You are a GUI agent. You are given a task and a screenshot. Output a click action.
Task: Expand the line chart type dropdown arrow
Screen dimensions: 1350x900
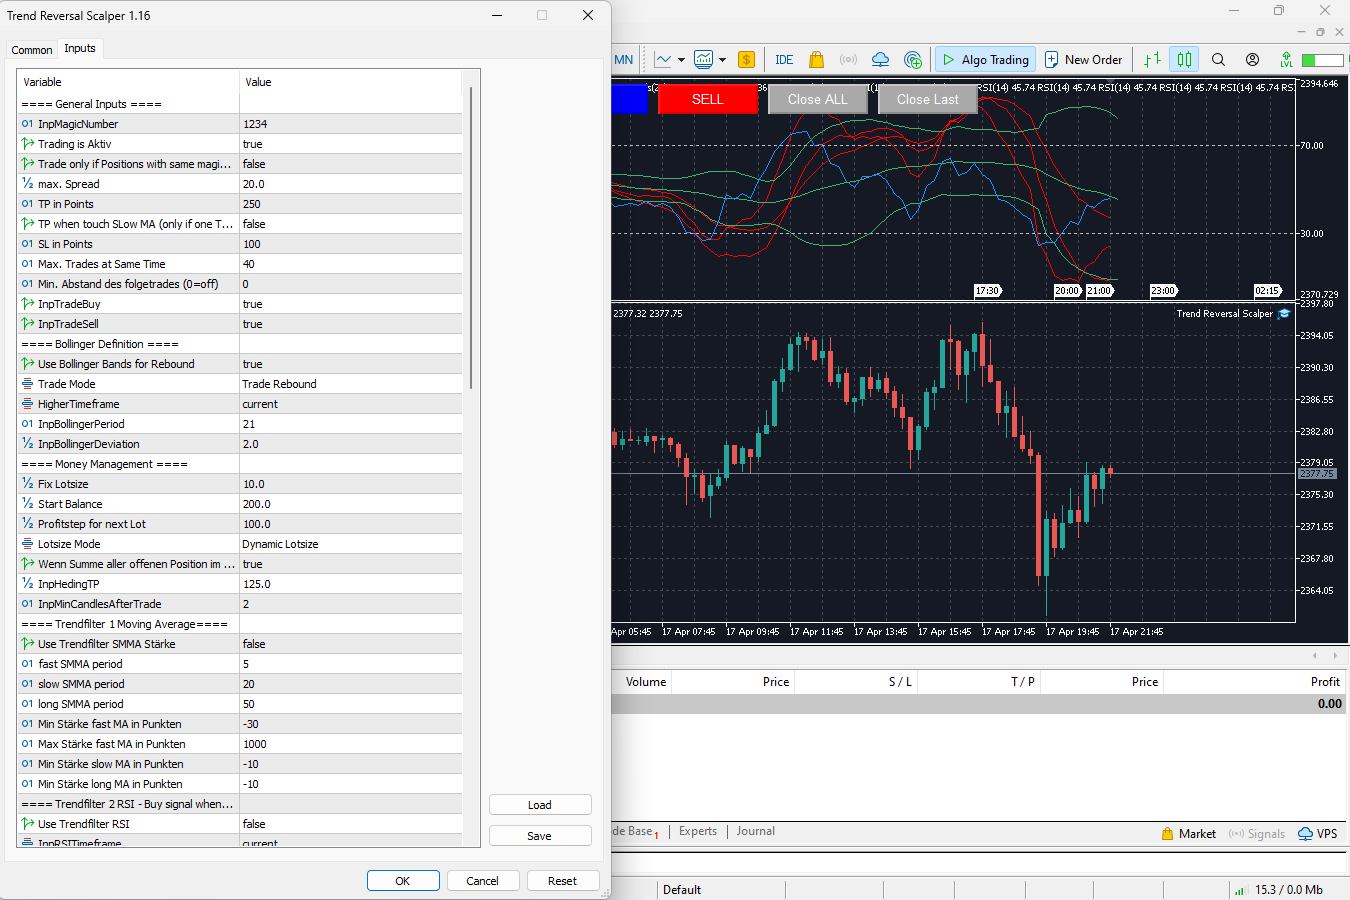[x=681, y=60]
